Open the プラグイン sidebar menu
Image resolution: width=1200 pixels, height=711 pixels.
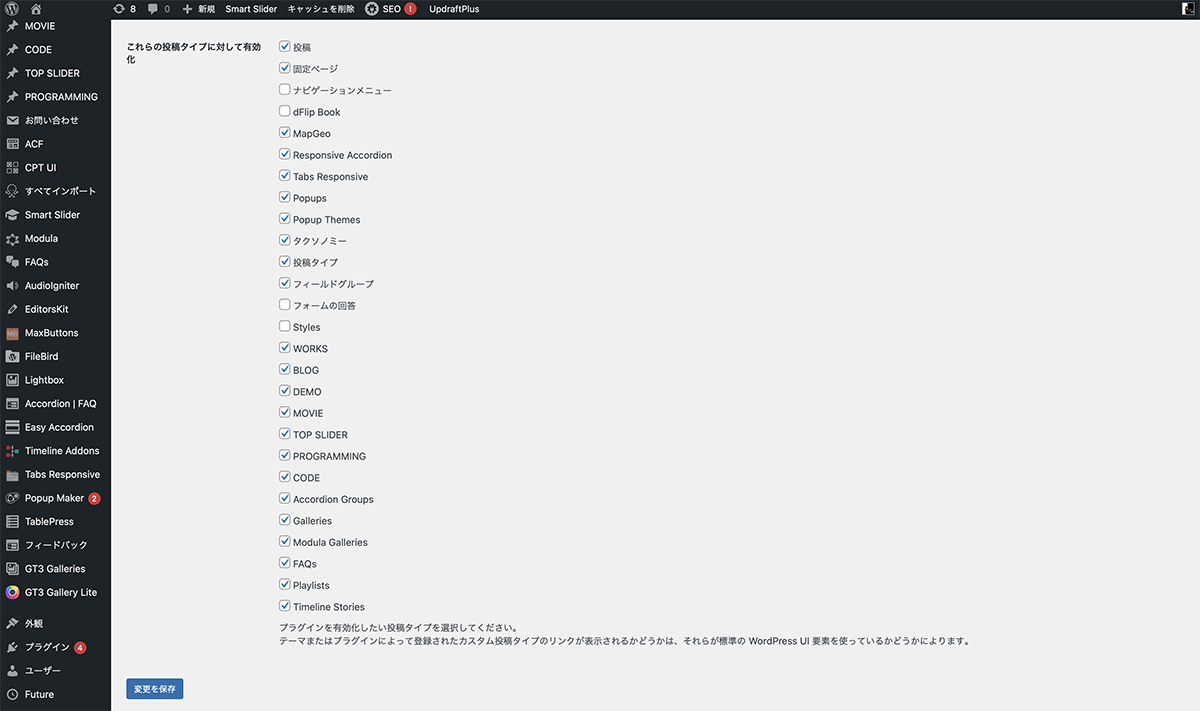tap(47, 647)
